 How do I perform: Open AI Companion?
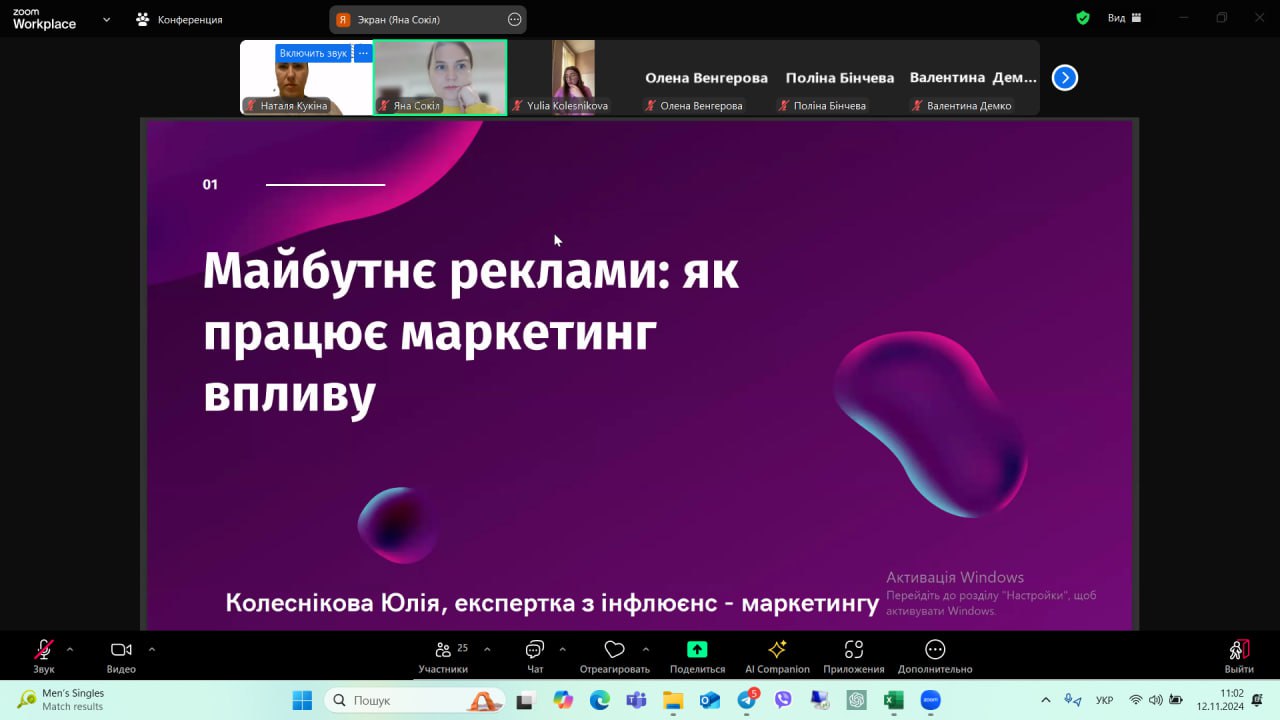[x=777, y=656]
